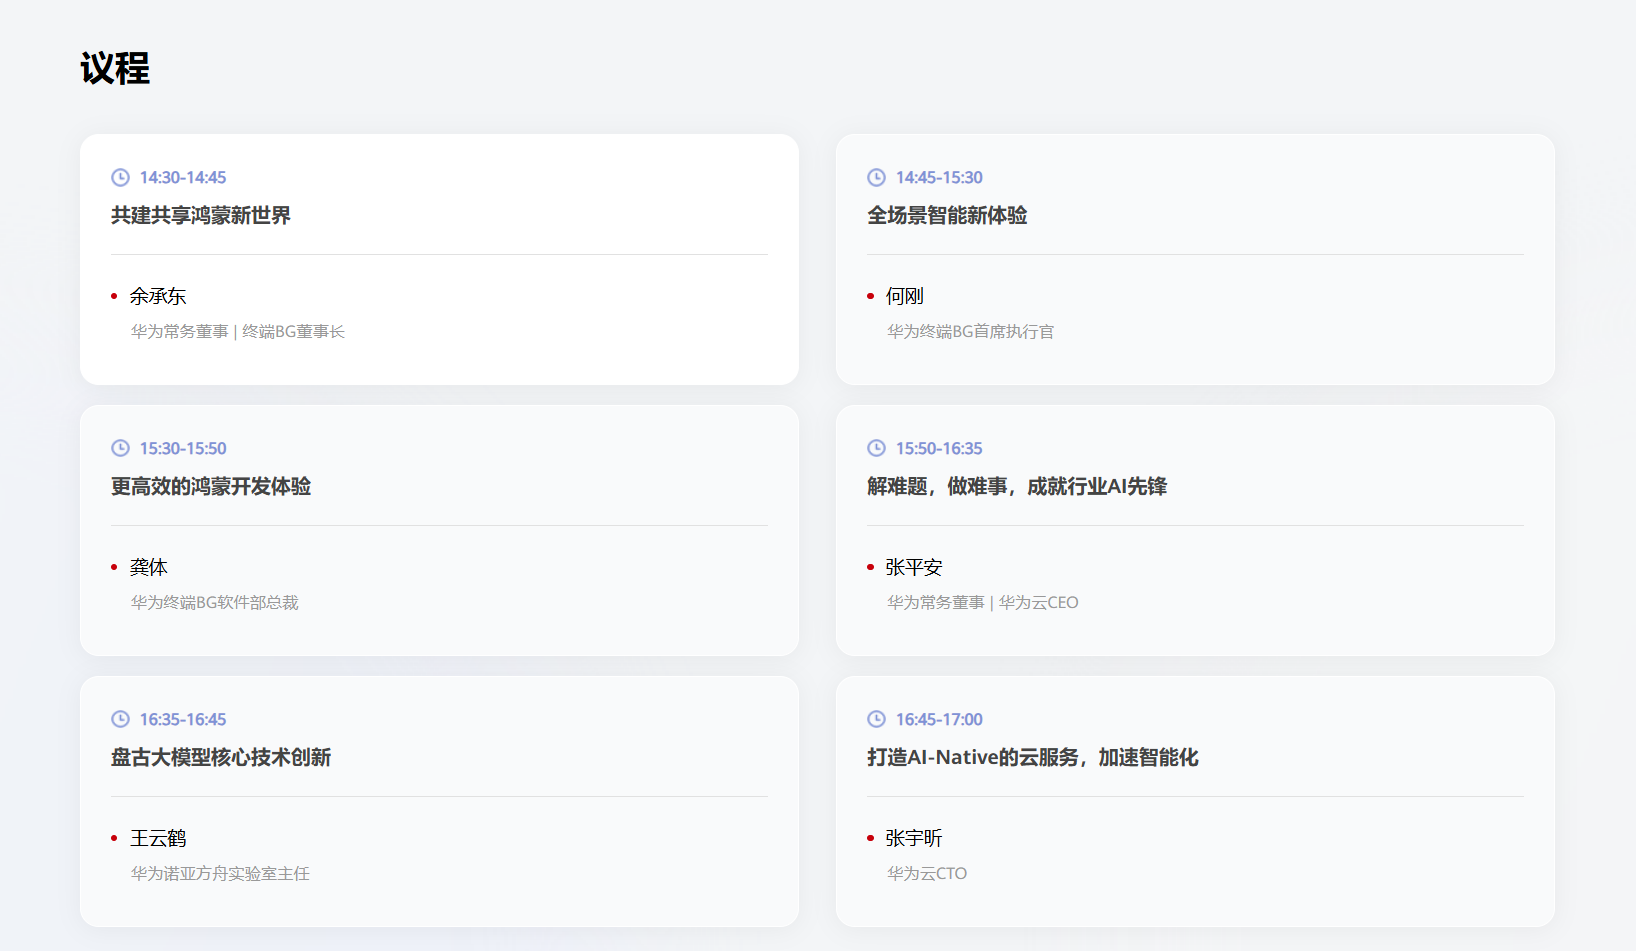Select the 议程 page heading
This screenshot has height=951, width=1636.
[115, 68]
